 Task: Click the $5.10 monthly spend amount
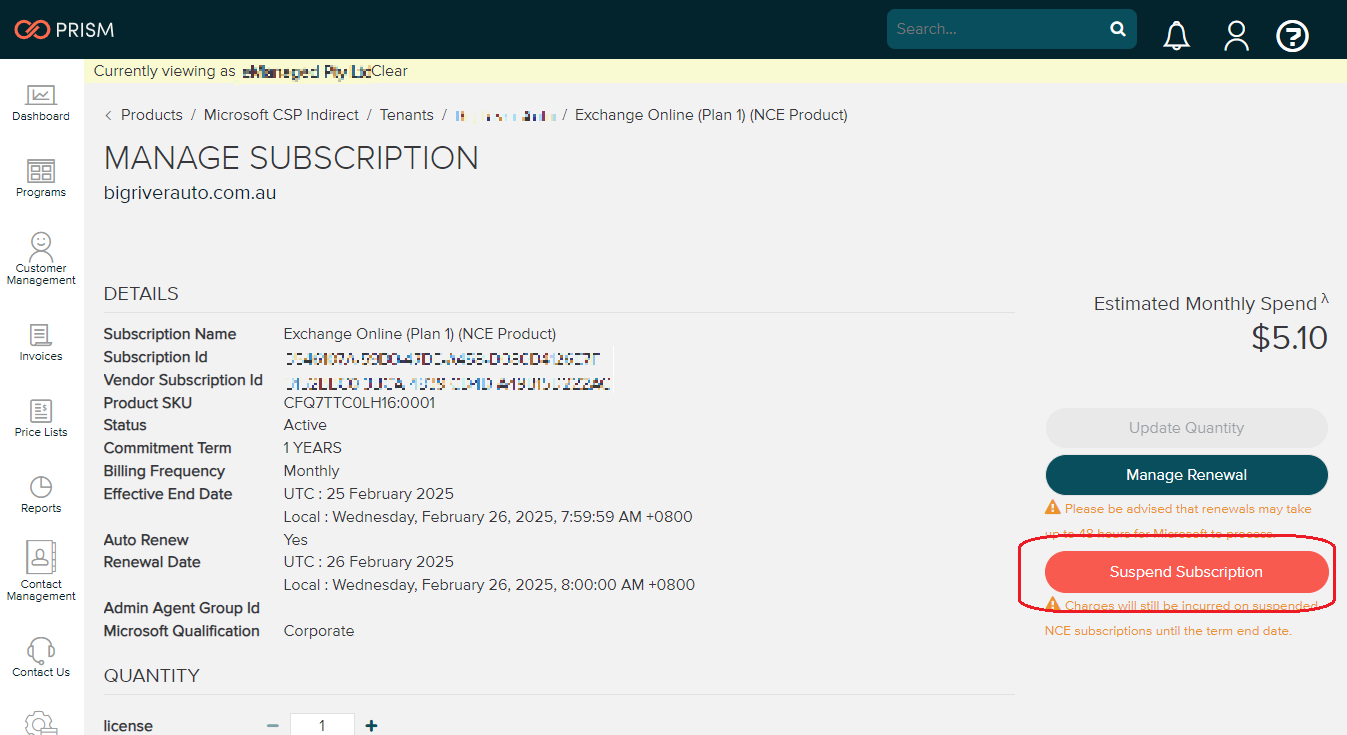[1289, 338]
